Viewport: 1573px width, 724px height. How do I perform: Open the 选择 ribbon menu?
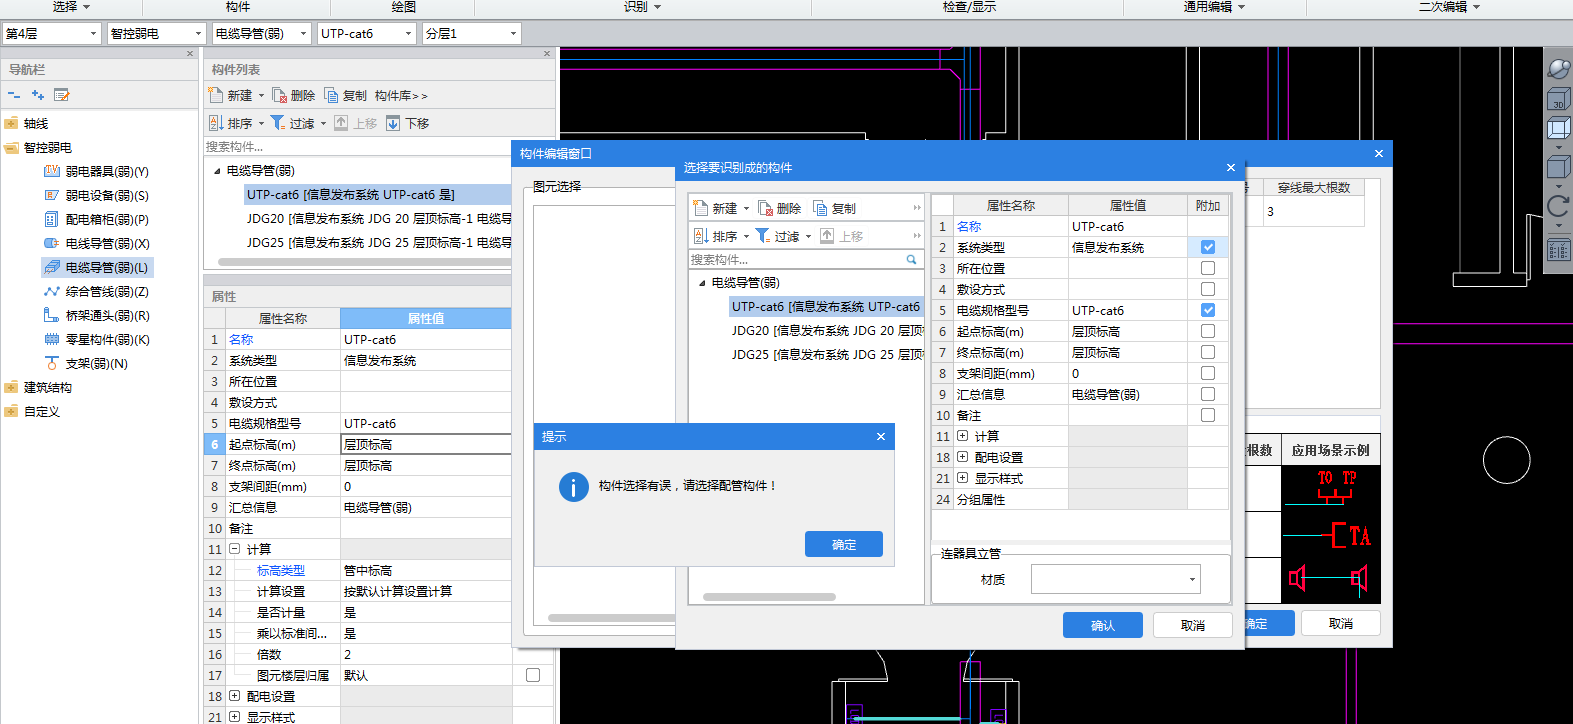[x=71, y=7]
